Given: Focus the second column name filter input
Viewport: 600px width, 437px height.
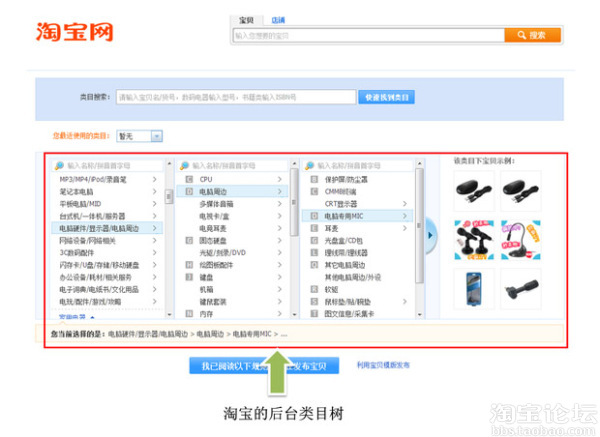Looking at the screenshot, I should (233, 166).
